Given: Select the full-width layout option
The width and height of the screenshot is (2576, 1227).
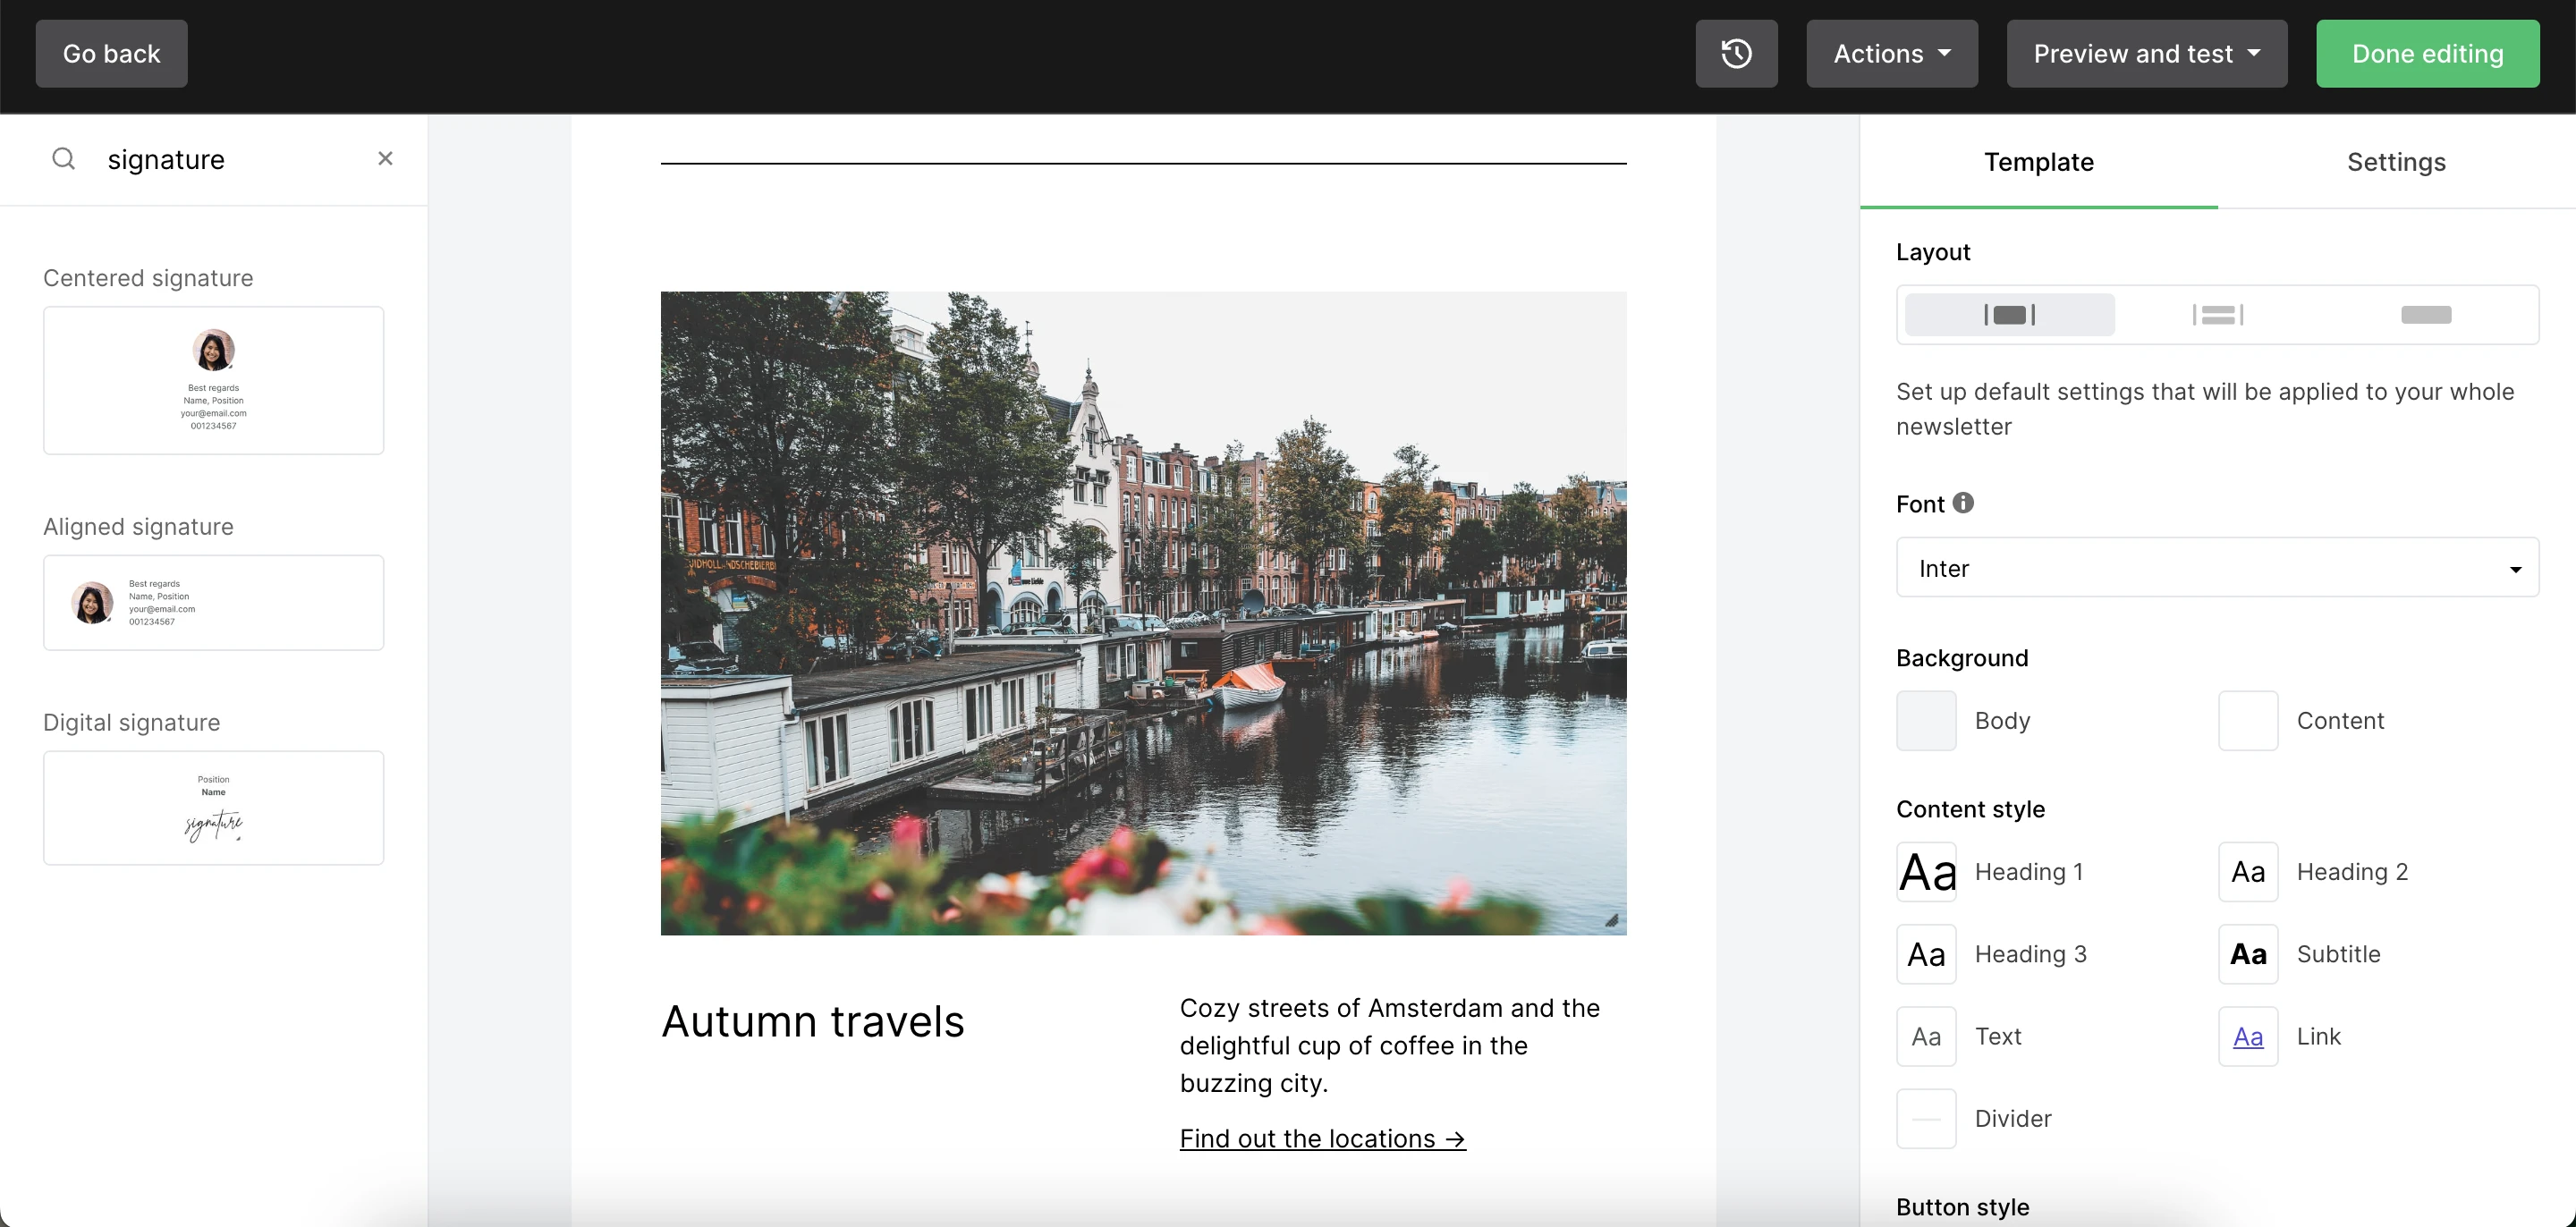Looking at the screenshot, I should point(2425,315).
